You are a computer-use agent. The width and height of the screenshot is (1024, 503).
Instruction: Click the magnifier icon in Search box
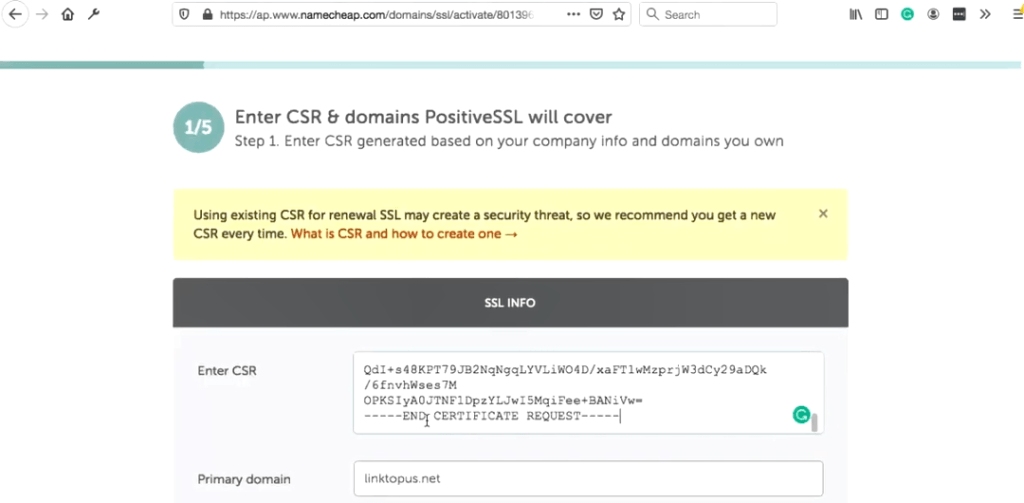(652, 14)
